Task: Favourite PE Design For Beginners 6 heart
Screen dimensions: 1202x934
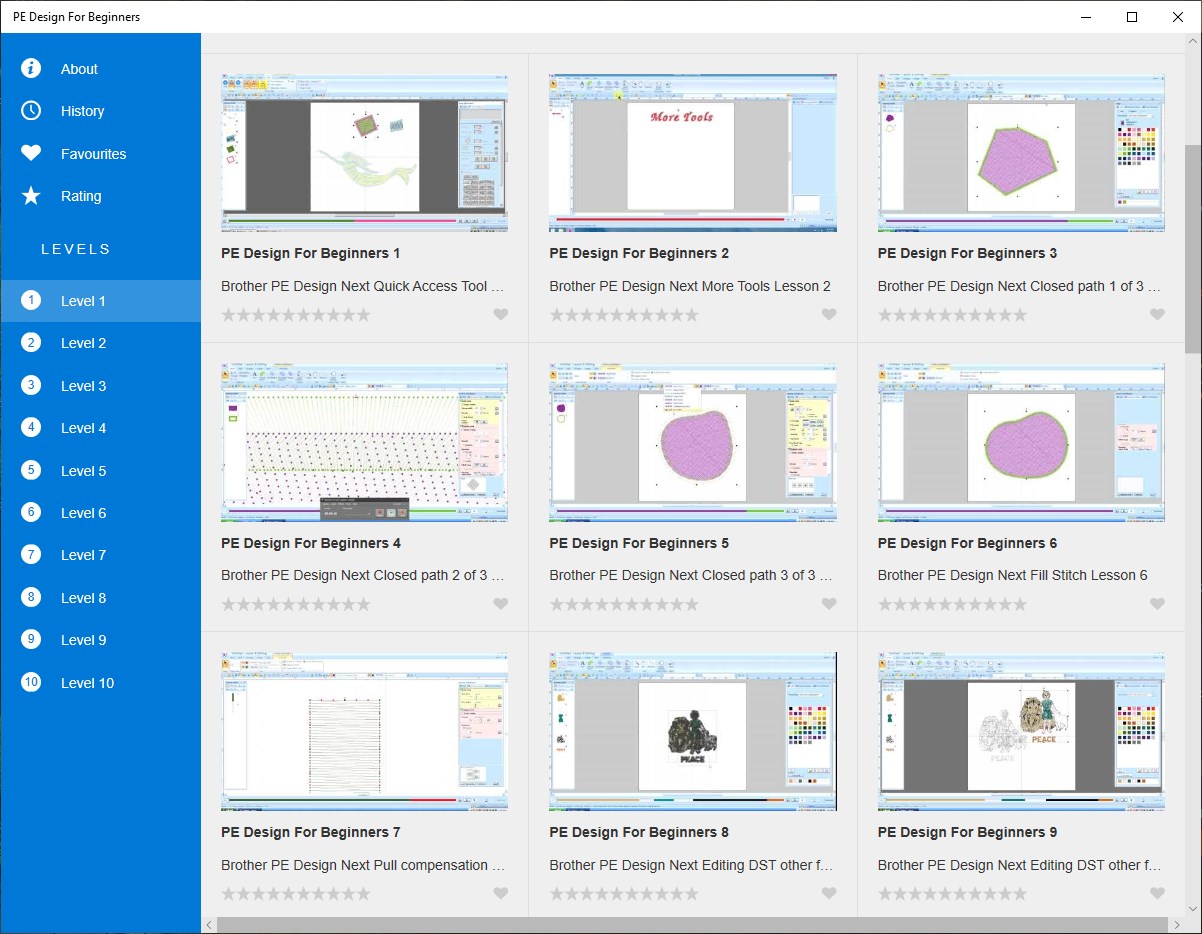Action: point(1157,604)
